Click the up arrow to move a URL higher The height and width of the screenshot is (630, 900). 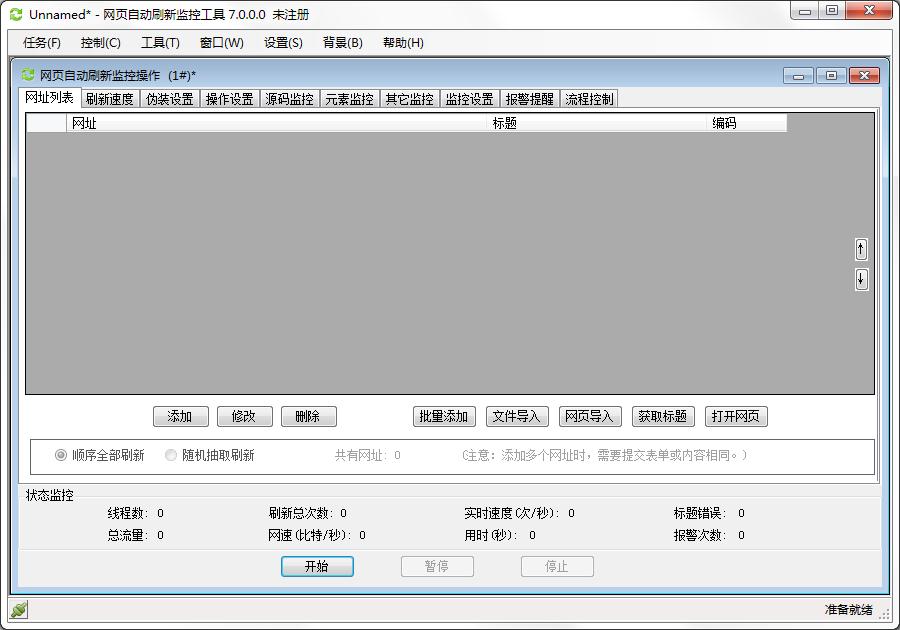[x=861, y=249]
